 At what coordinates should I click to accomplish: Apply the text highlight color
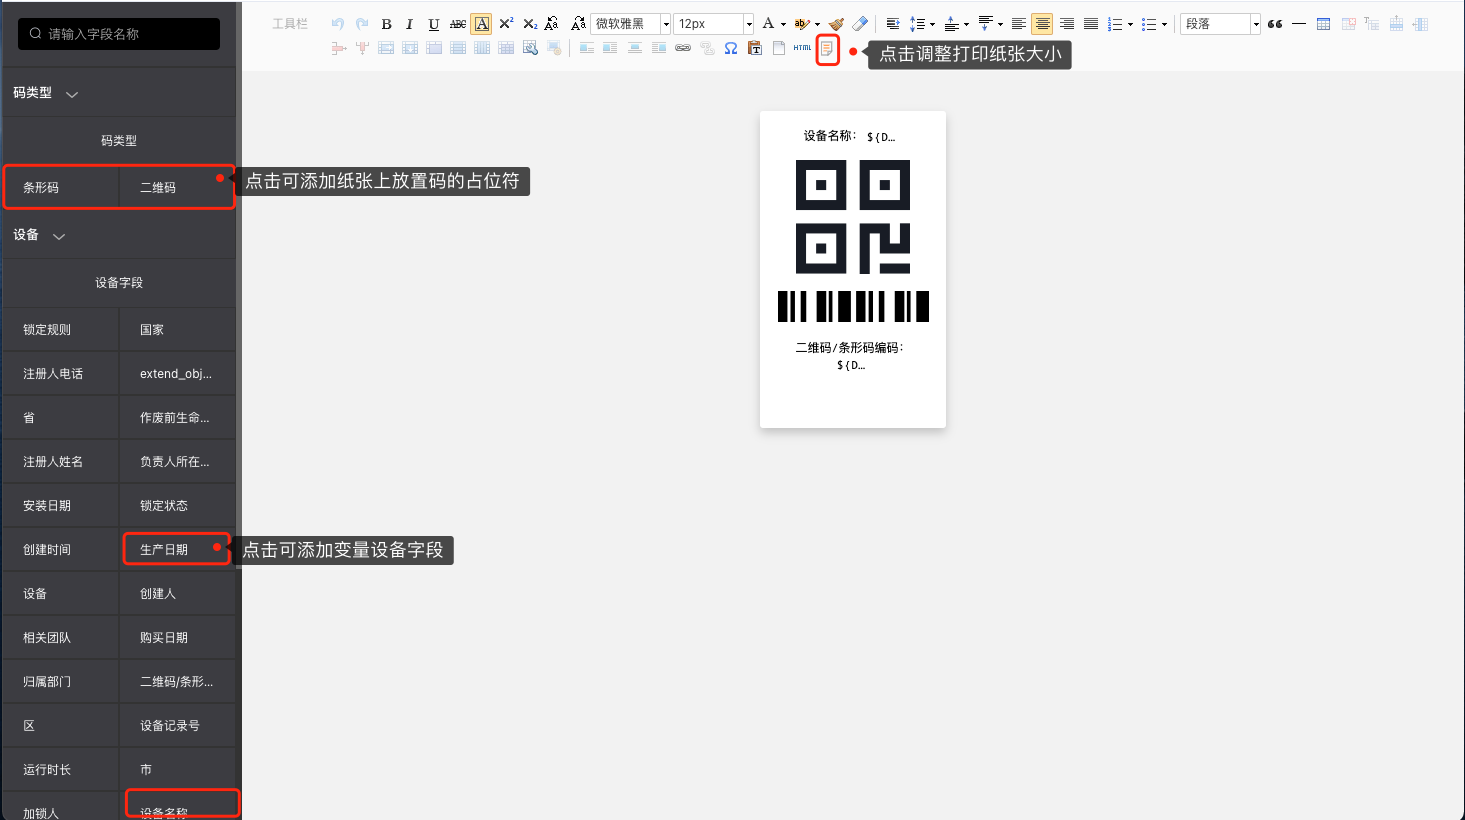click(x=802, y=24)
